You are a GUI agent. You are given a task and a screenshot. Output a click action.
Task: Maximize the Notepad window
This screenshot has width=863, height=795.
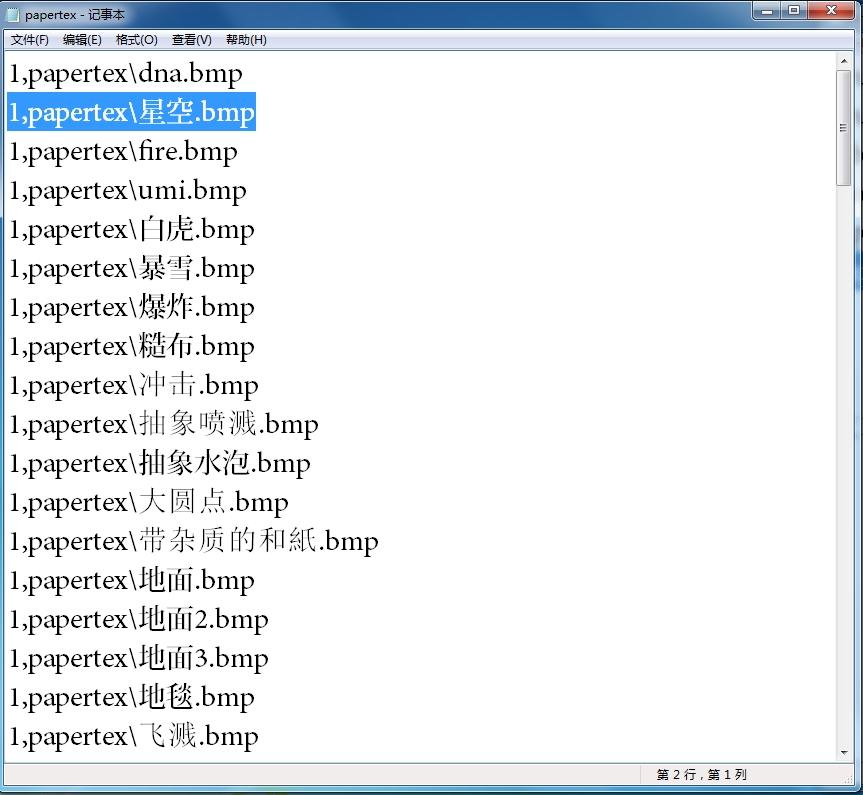(x=794, y=11)
